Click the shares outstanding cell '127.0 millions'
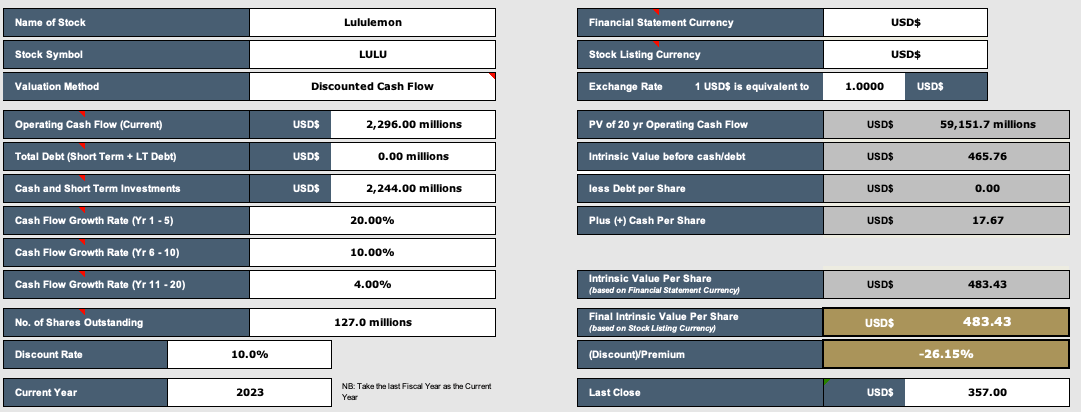Screen dimensions: 1081x412 coord(372,322)
